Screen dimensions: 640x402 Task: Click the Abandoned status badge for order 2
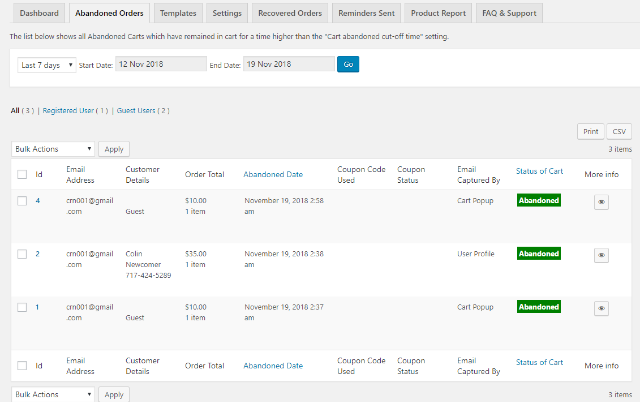coord(539,253)
